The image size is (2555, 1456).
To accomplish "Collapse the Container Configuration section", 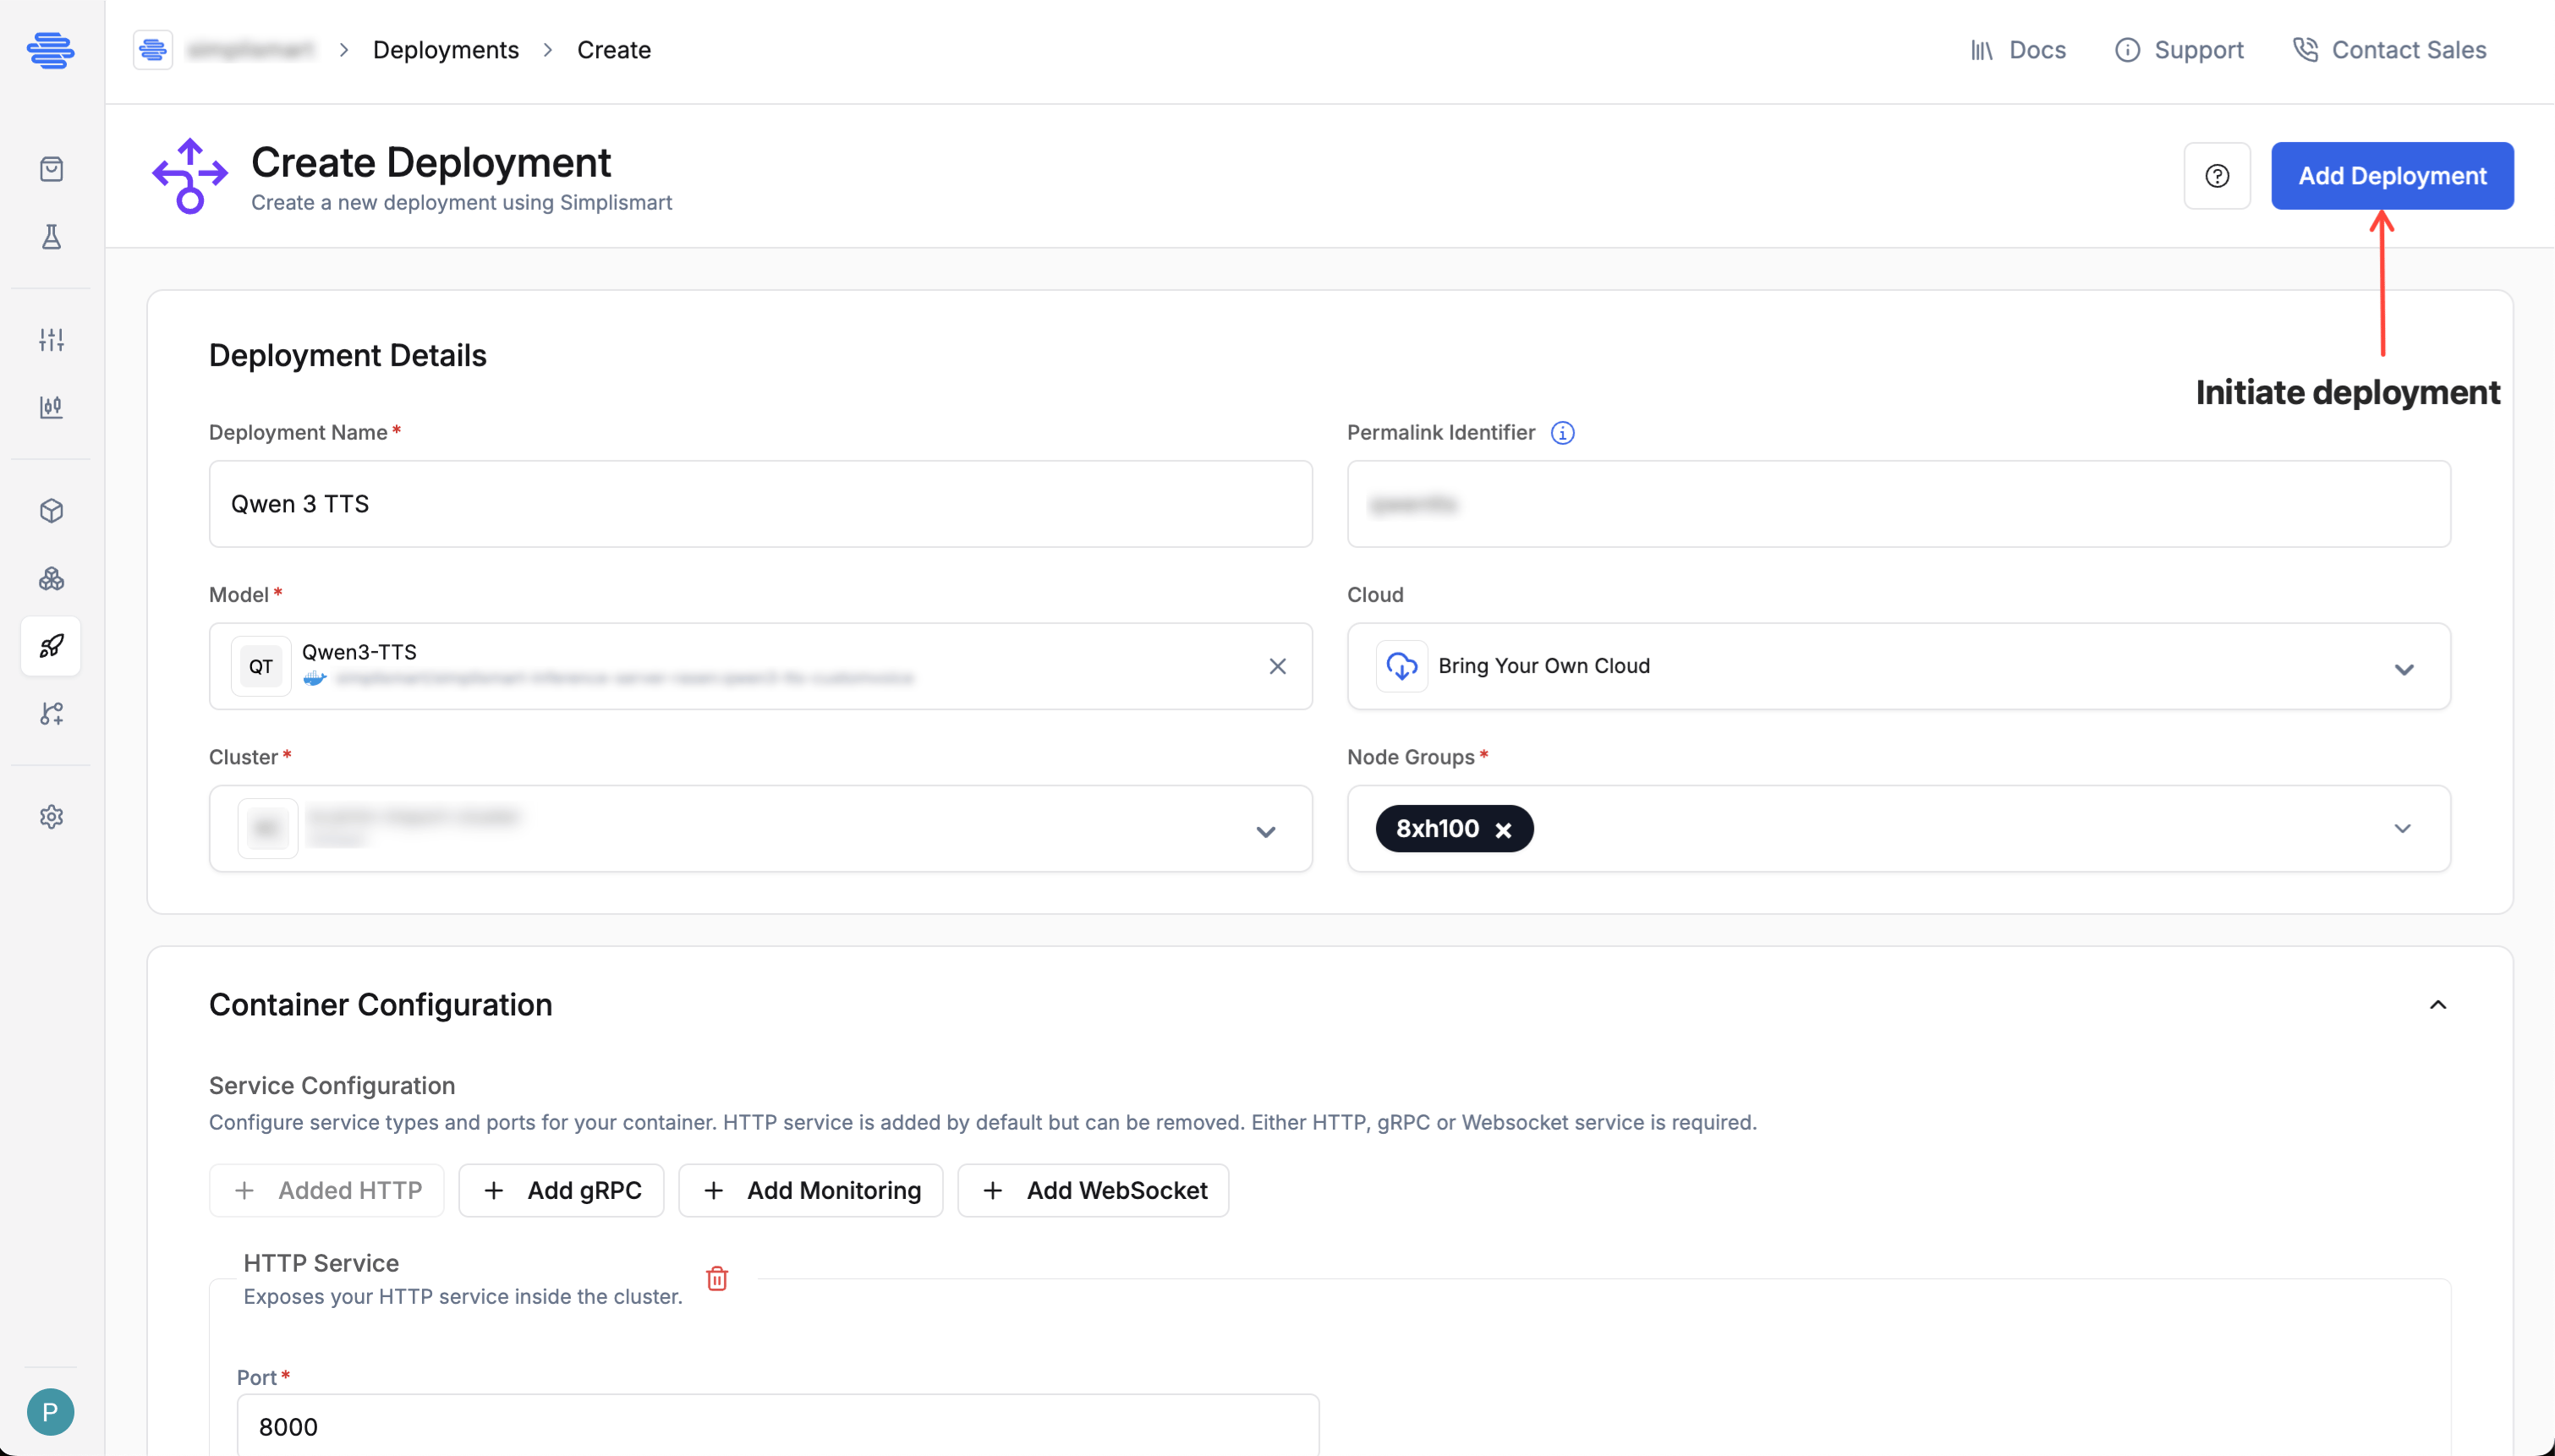I will tap(2438, 1005).
